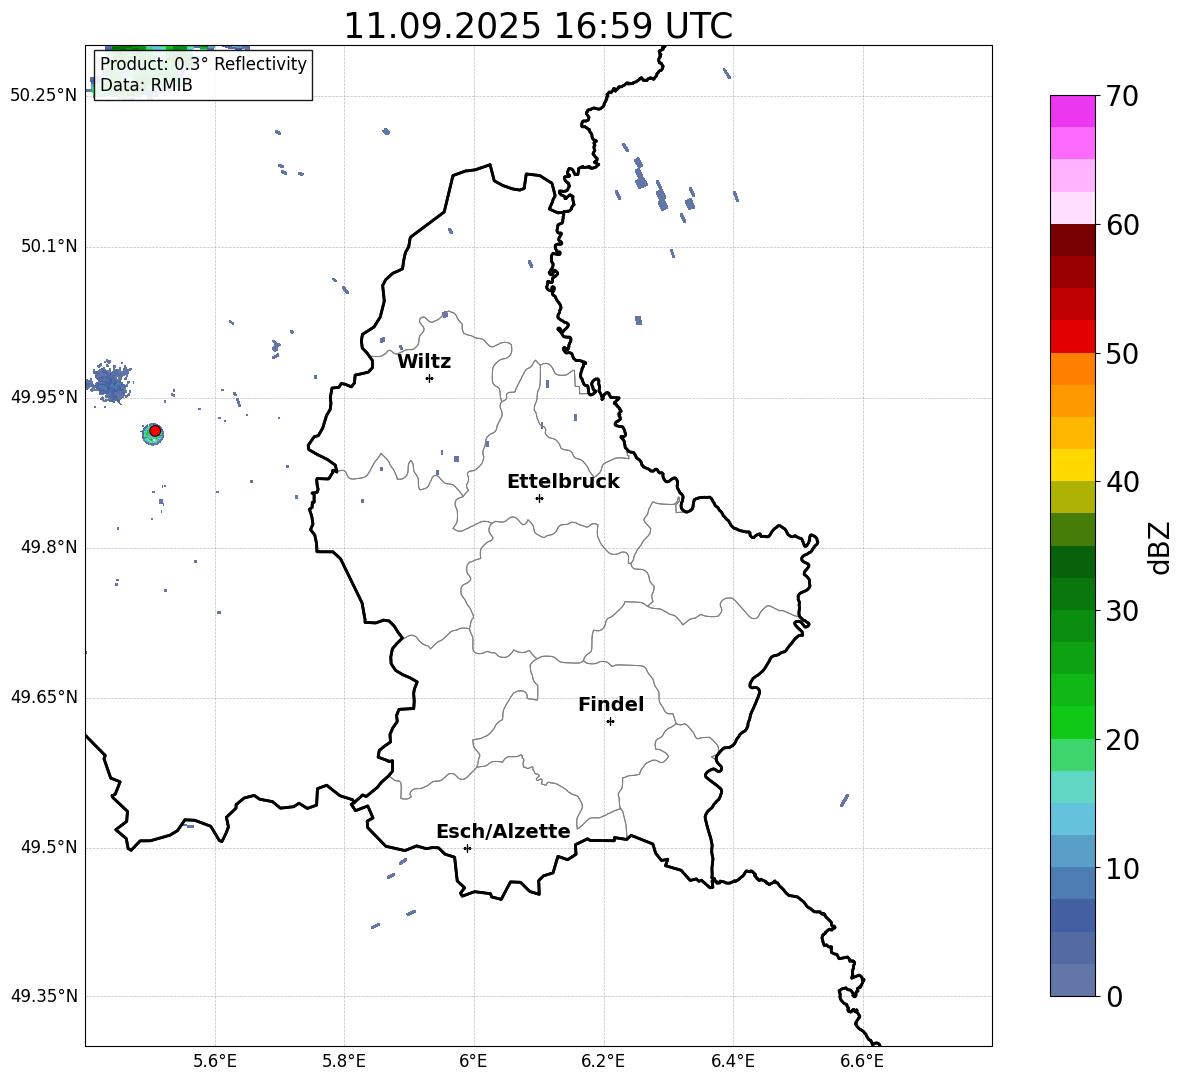
Task: Click the Ettelbruck city label
Action: [563, 482]
